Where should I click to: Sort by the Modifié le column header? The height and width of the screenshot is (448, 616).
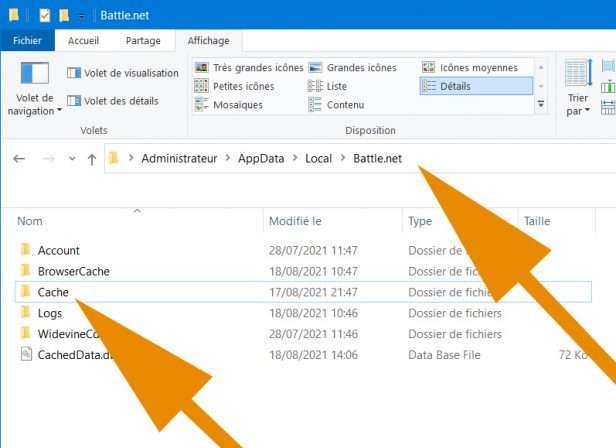[x=295, y=221]
